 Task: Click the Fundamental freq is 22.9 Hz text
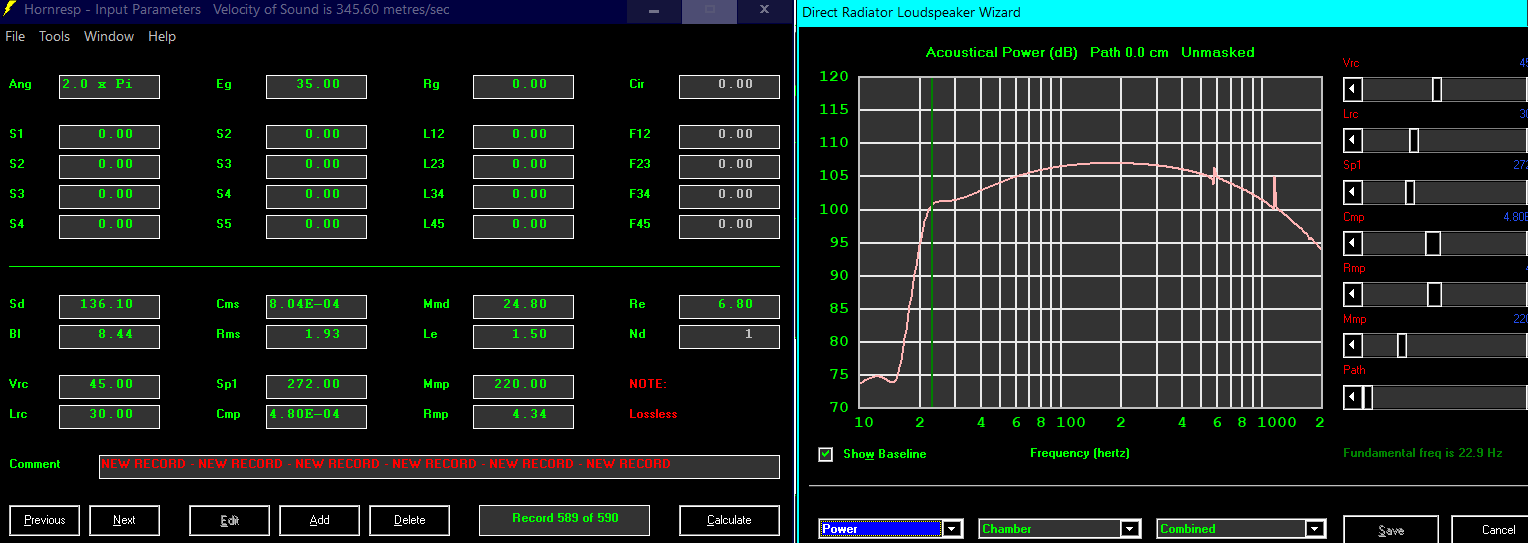1422,453
